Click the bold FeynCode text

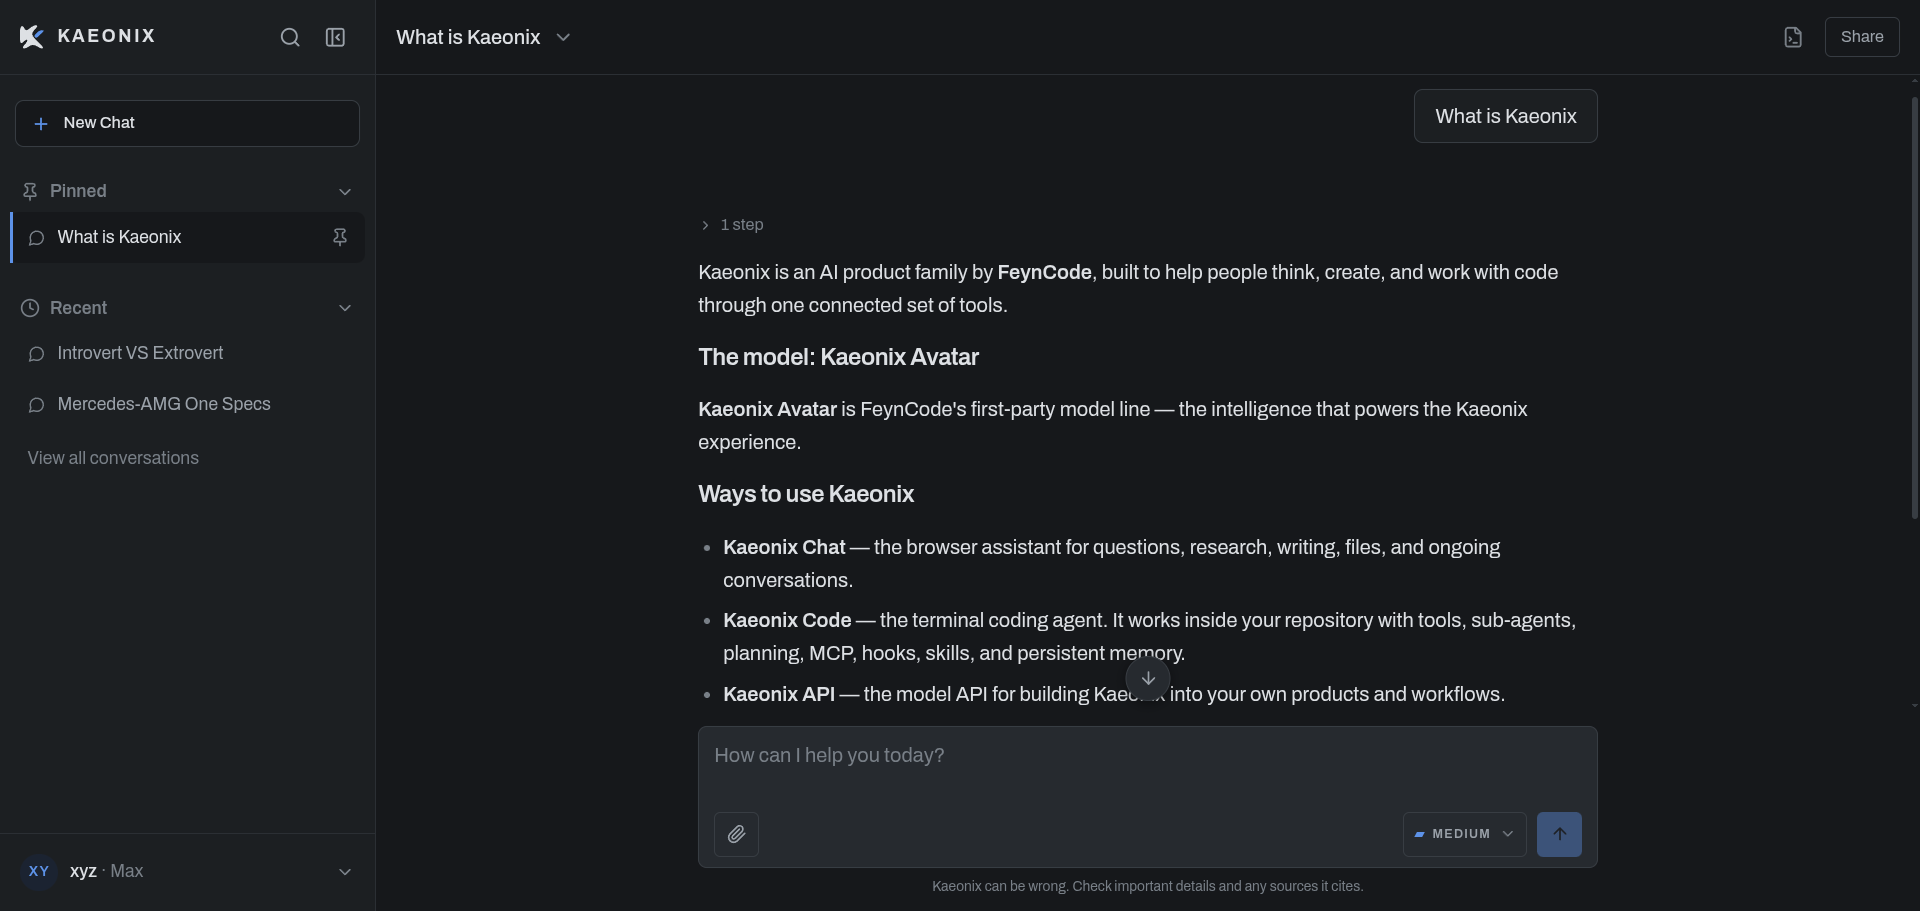pos(1044,272)
